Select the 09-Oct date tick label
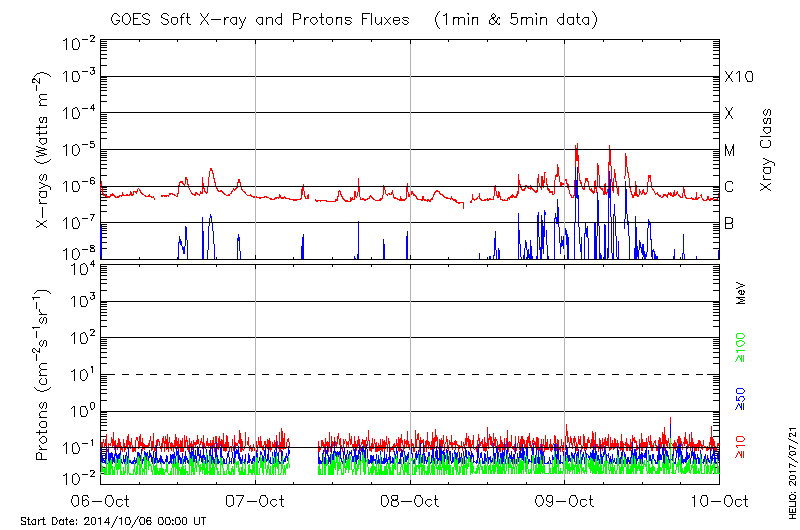 click(565, 500)
